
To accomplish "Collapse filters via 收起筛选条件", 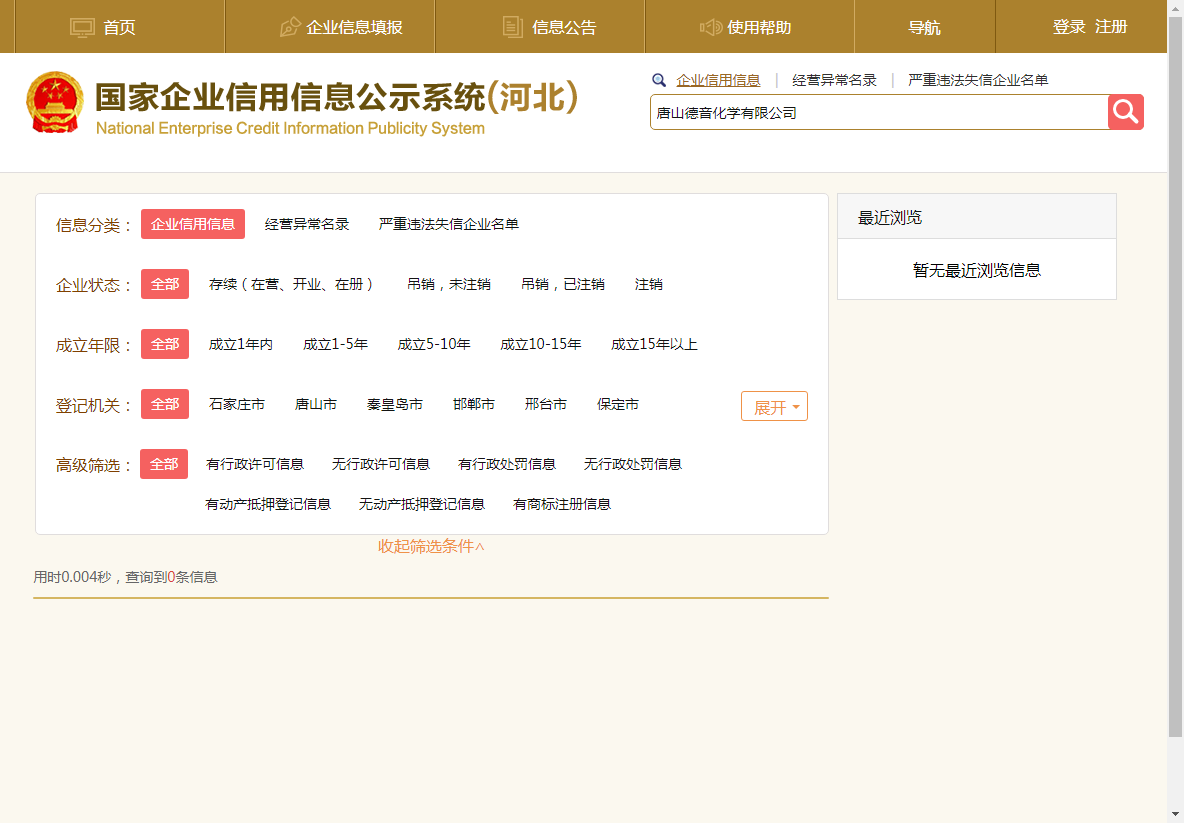I will pyautogui.click(x=431, y=546).
